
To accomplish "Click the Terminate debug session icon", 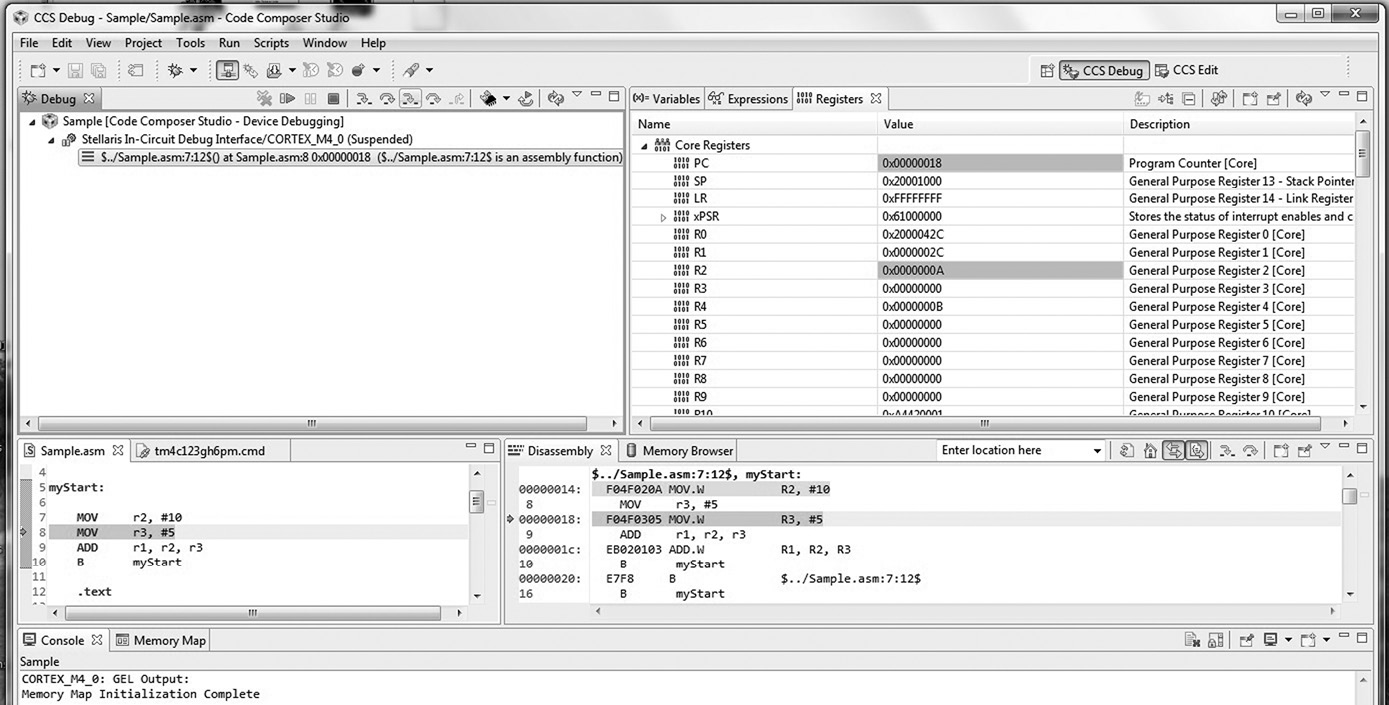I will pos(335,97).
